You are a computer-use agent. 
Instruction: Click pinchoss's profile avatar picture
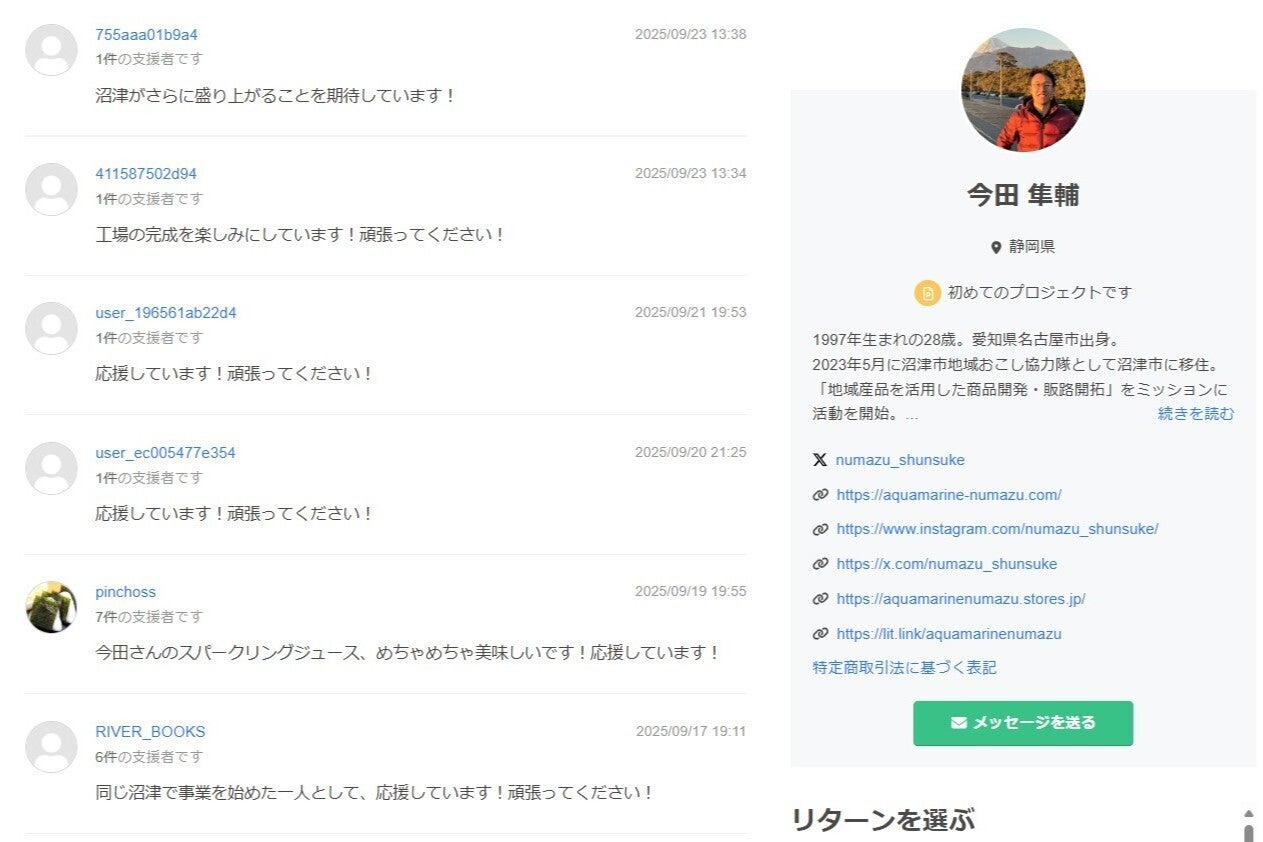[51, 607]
